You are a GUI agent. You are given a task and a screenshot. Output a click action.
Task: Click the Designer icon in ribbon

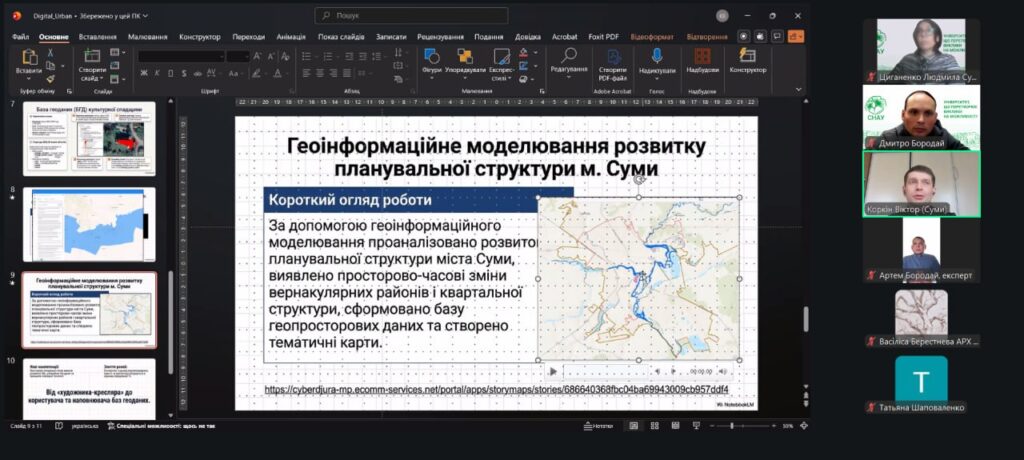[747, 59]
